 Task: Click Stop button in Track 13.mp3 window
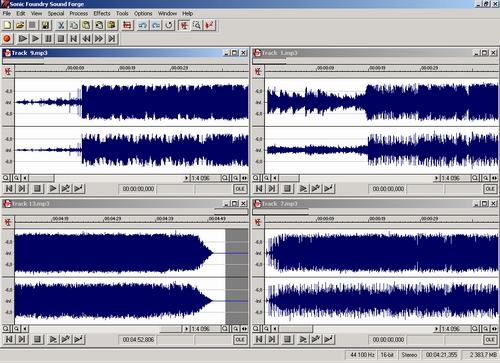[37, 339]
